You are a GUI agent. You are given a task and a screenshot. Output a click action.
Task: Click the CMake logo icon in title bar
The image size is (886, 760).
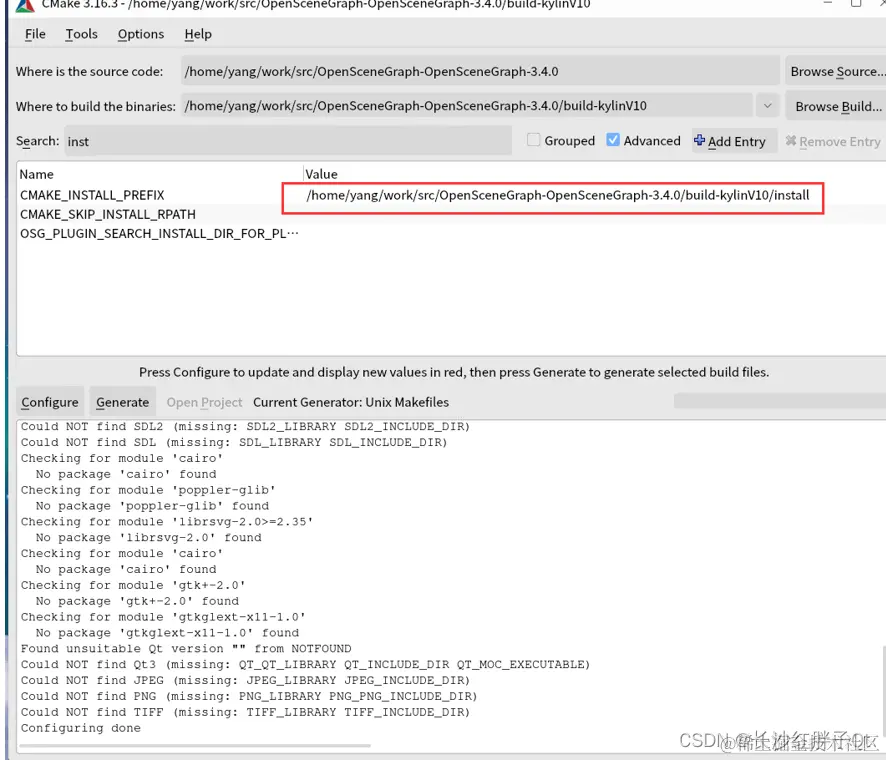point(25,5)
